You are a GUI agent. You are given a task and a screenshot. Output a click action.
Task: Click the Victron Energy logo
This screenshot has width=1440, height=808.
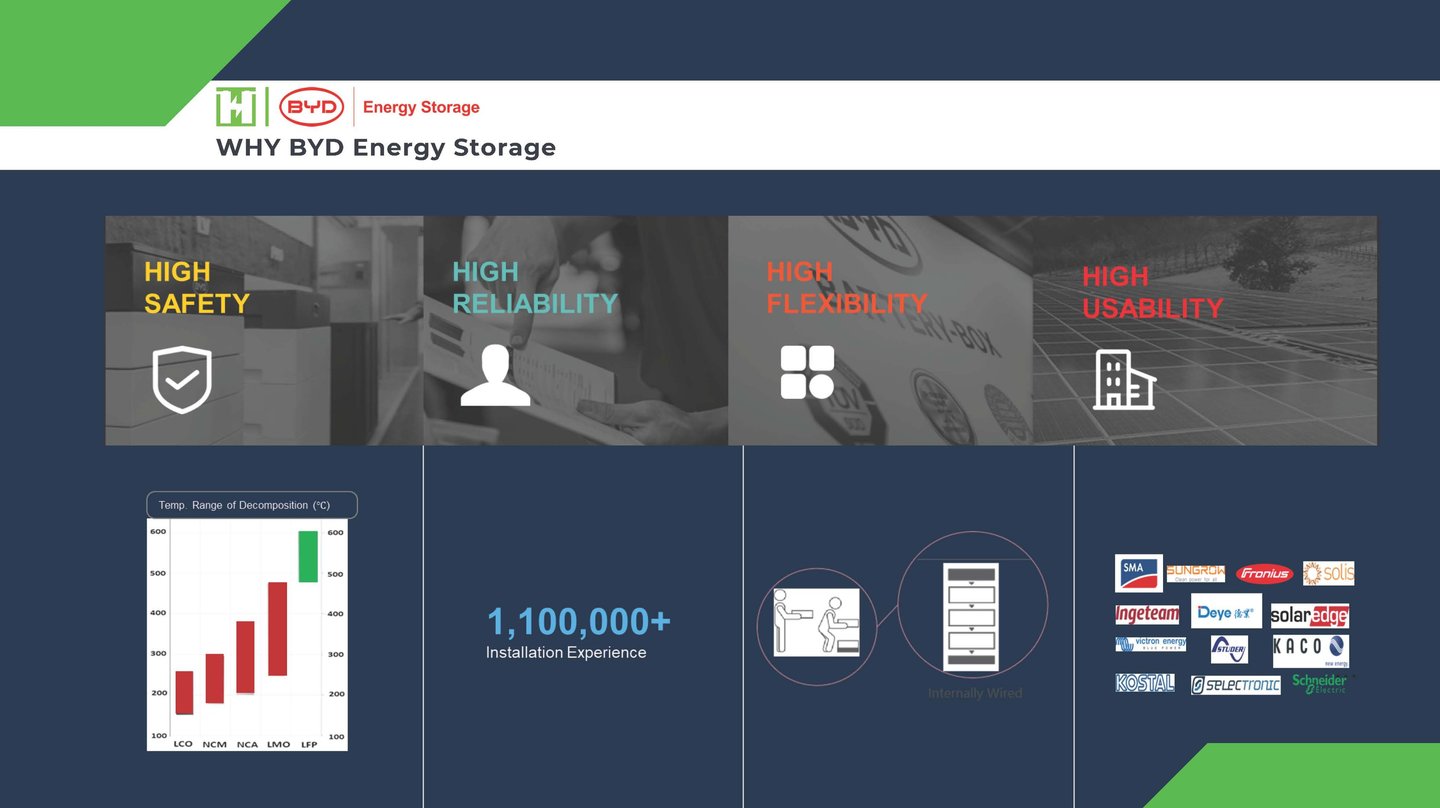click(x=1151, y=644)
